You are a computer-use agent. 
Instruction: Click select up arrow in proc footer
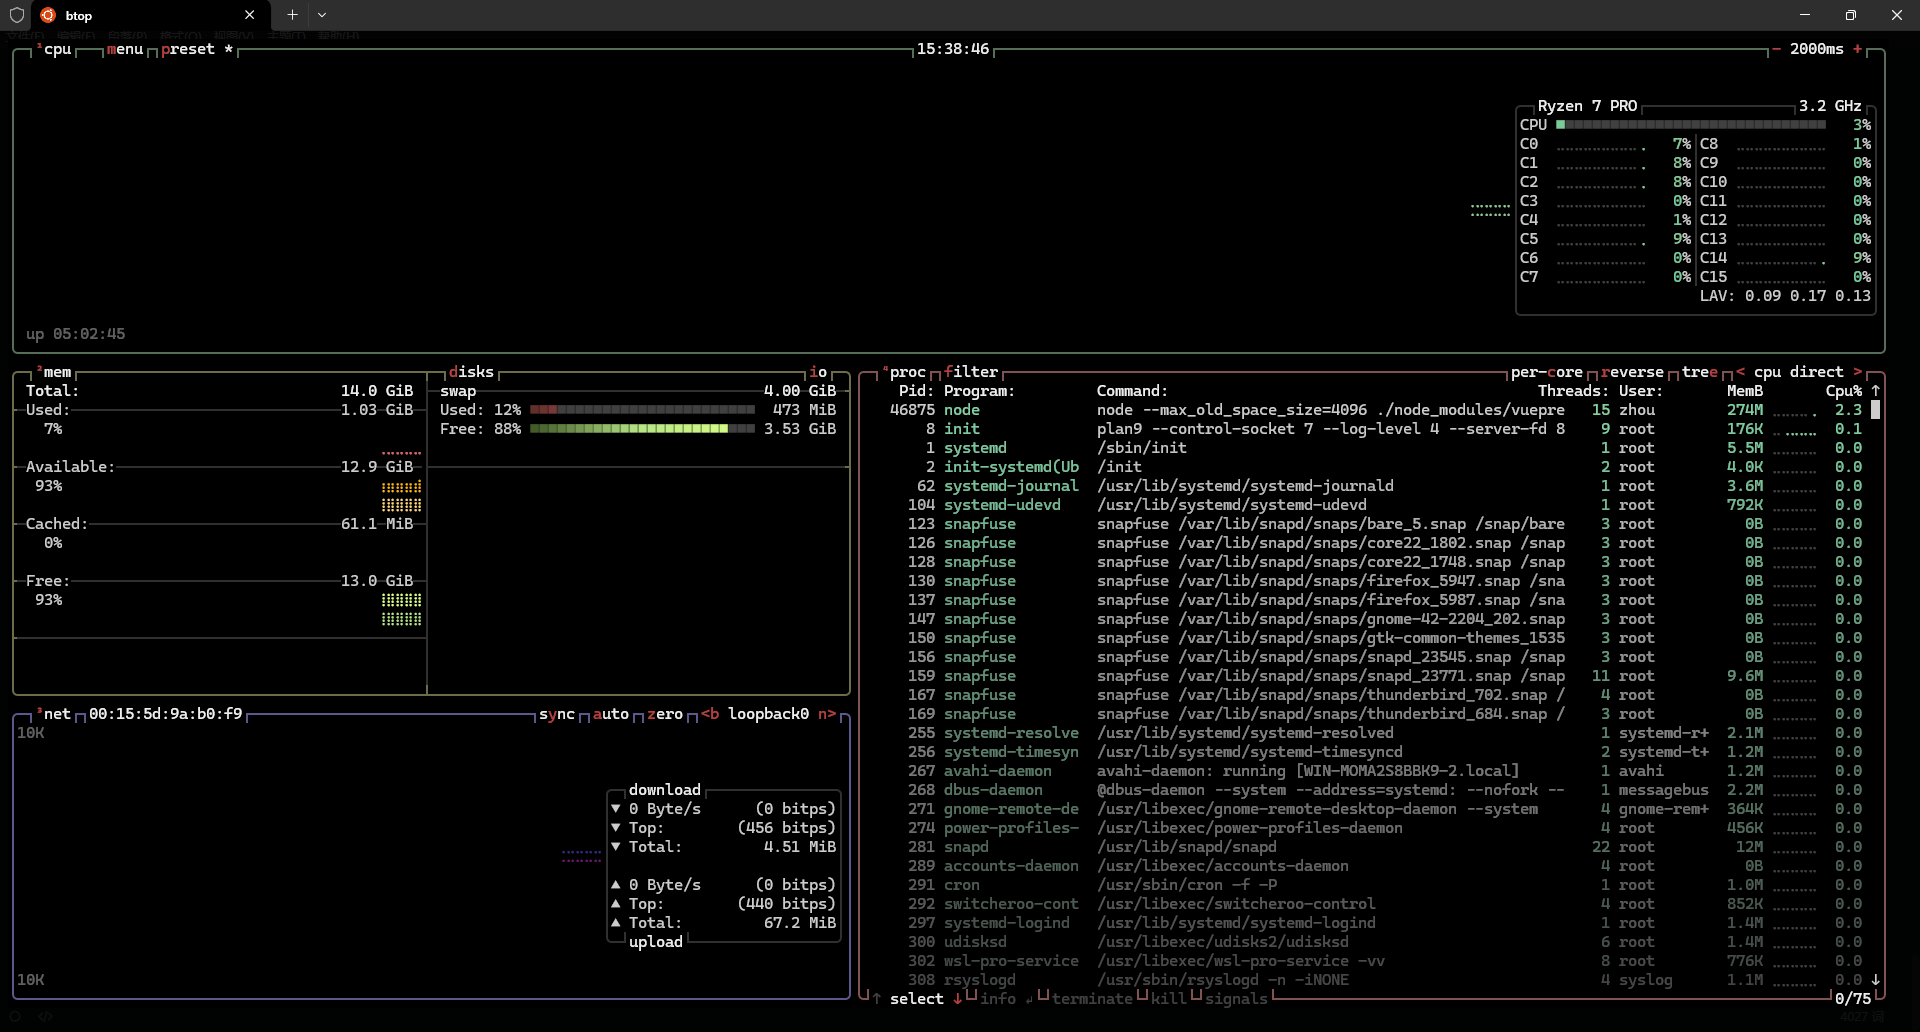pyautogui.click(x=877, y=999)
